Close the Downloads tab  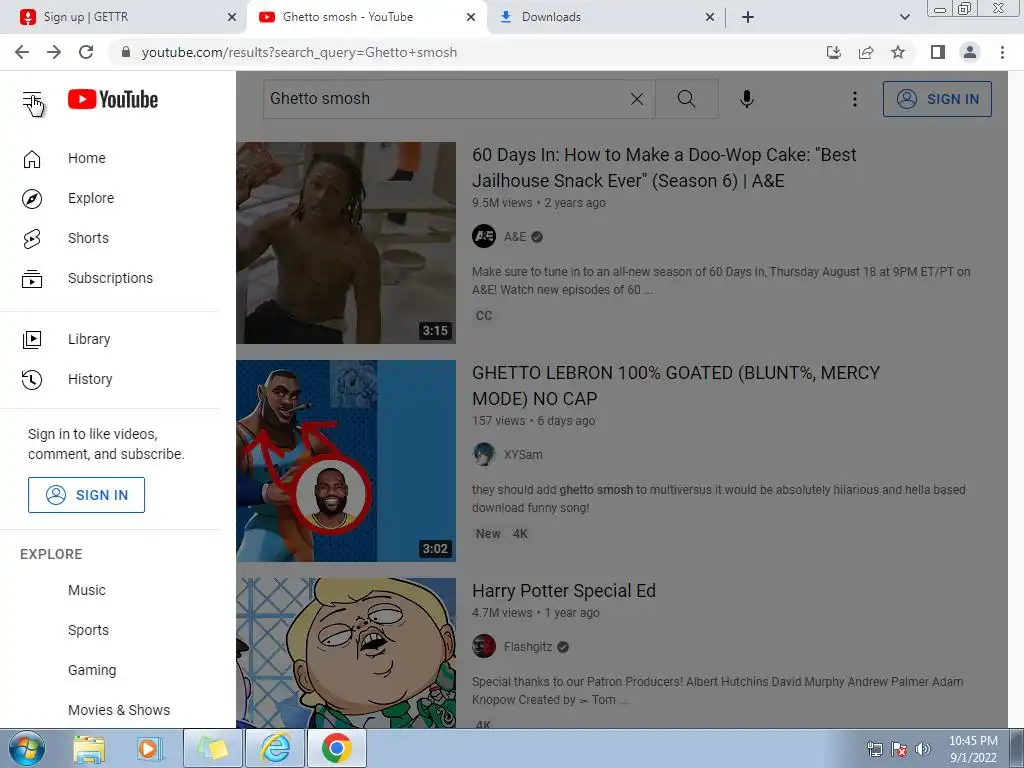coord(710,18)
